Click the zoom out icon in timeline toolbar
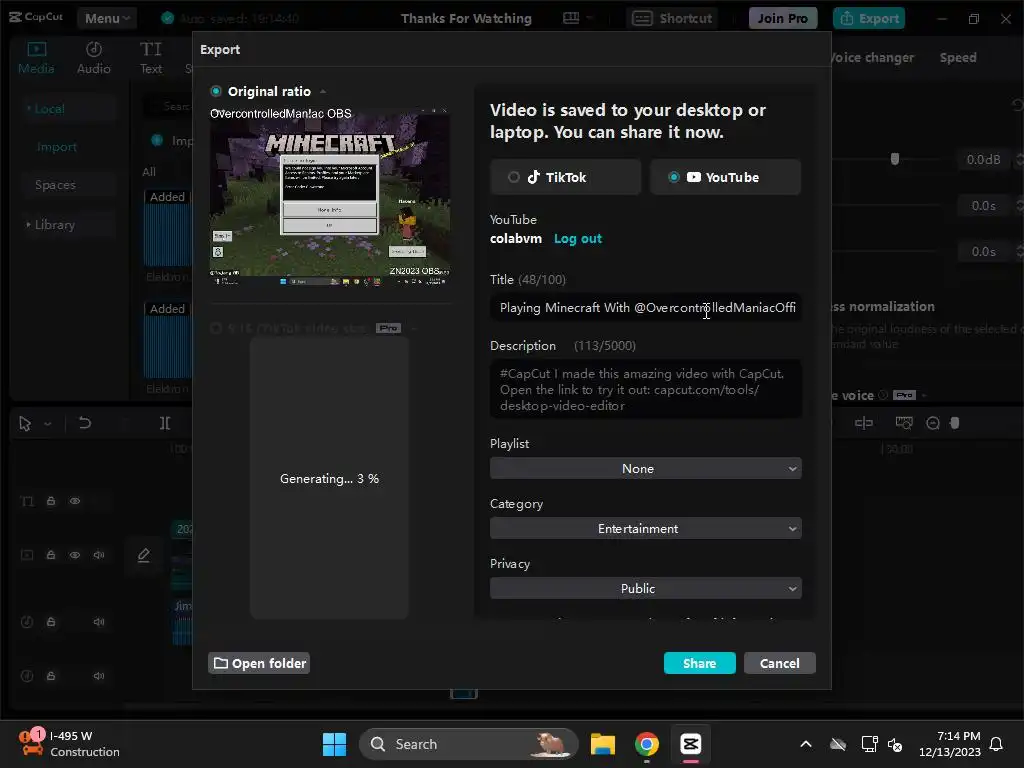Viewport: 1024px width, 768px height. click(x=933, y=423)
